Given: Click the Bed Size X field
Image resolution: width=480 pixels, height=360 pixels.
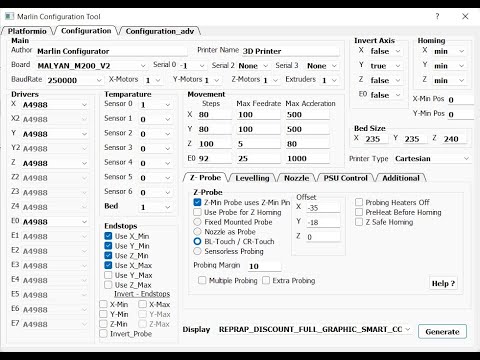Looking at the screenshot, I should (x=376, y=139).
